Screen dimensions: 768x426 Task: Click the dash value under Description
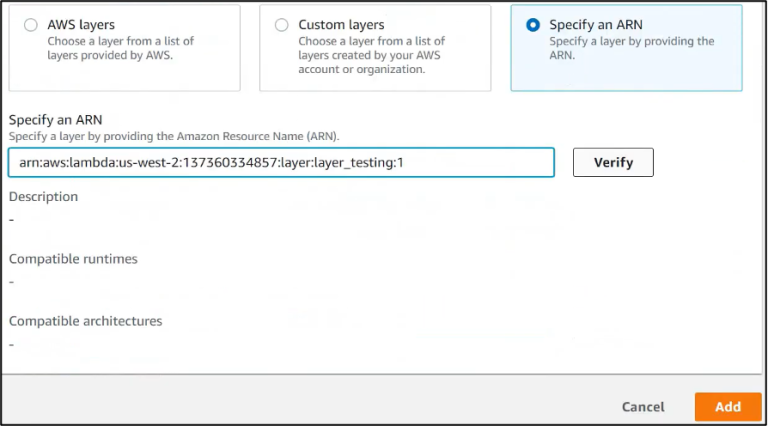coord(12,219)
